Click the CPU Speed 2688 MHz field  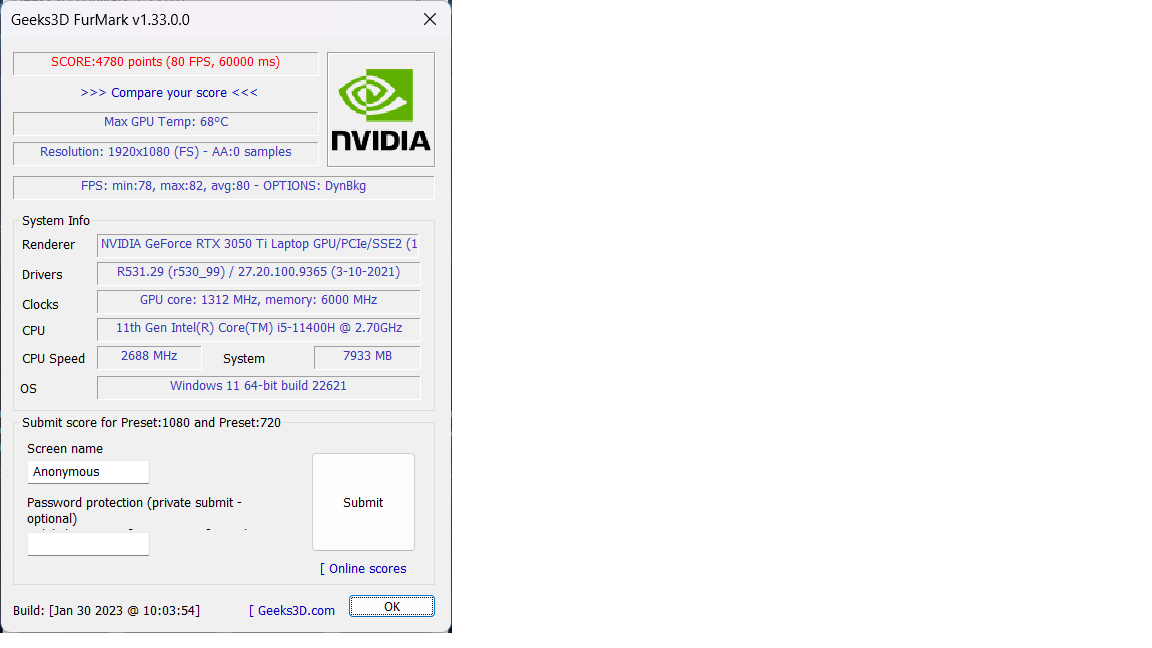[x=149, y=356]
